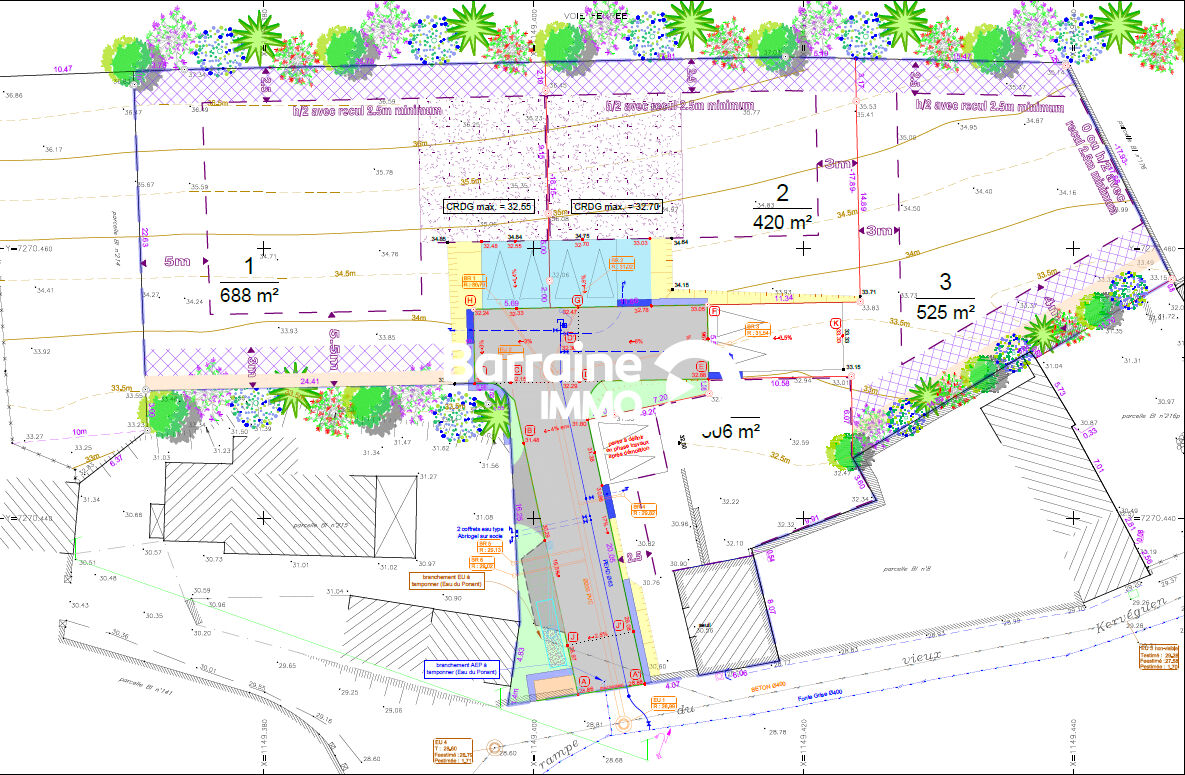Click the red circled F point marker
The width and height of the screenshot is (1185, 775).
715,312
